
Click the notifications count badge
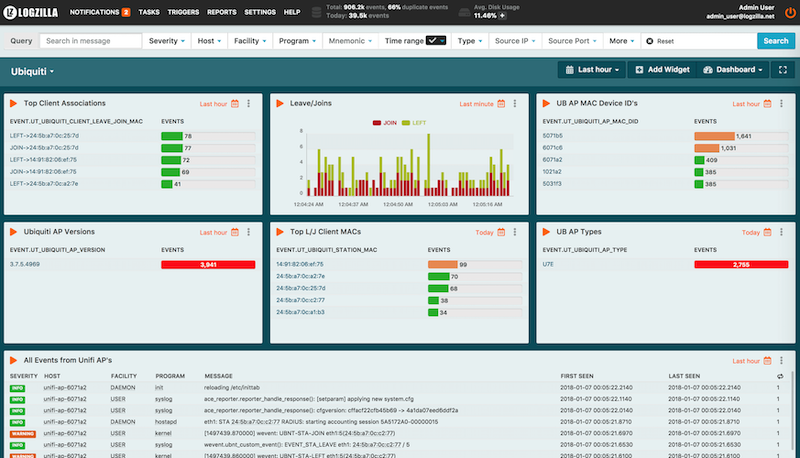point(126,12)
